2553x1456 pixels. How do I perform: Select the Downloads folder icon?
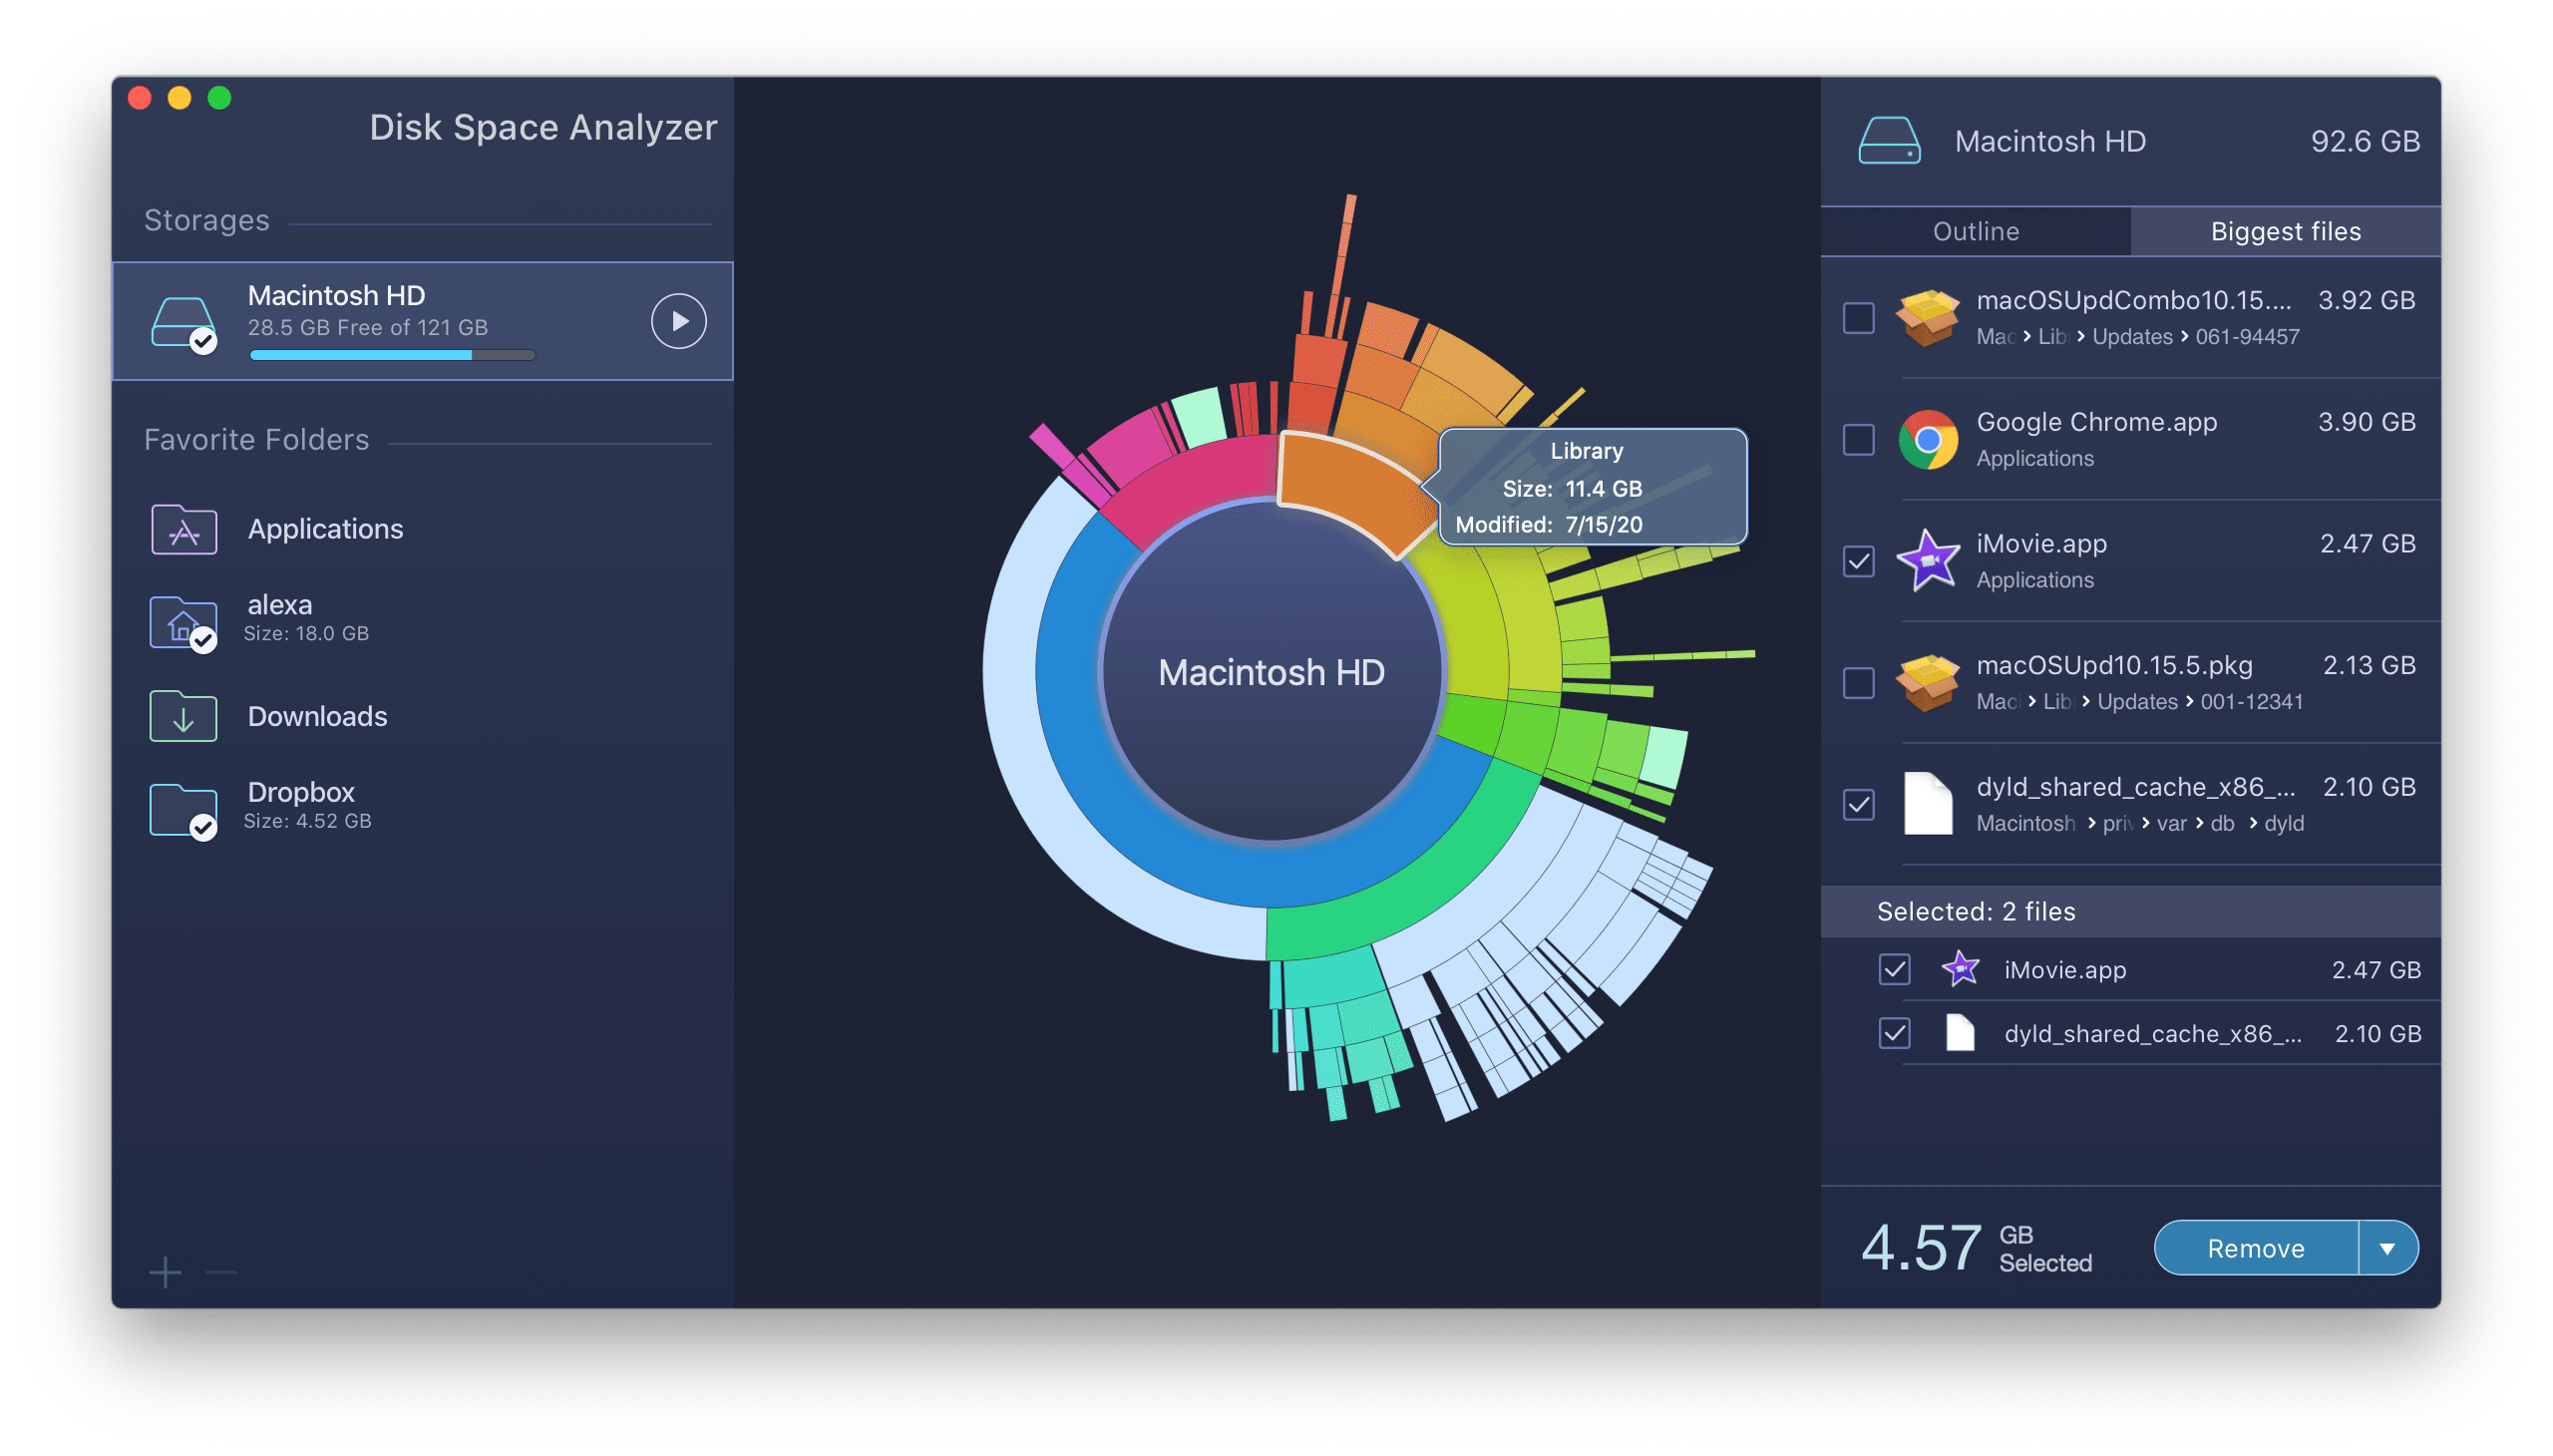point(185,714)
